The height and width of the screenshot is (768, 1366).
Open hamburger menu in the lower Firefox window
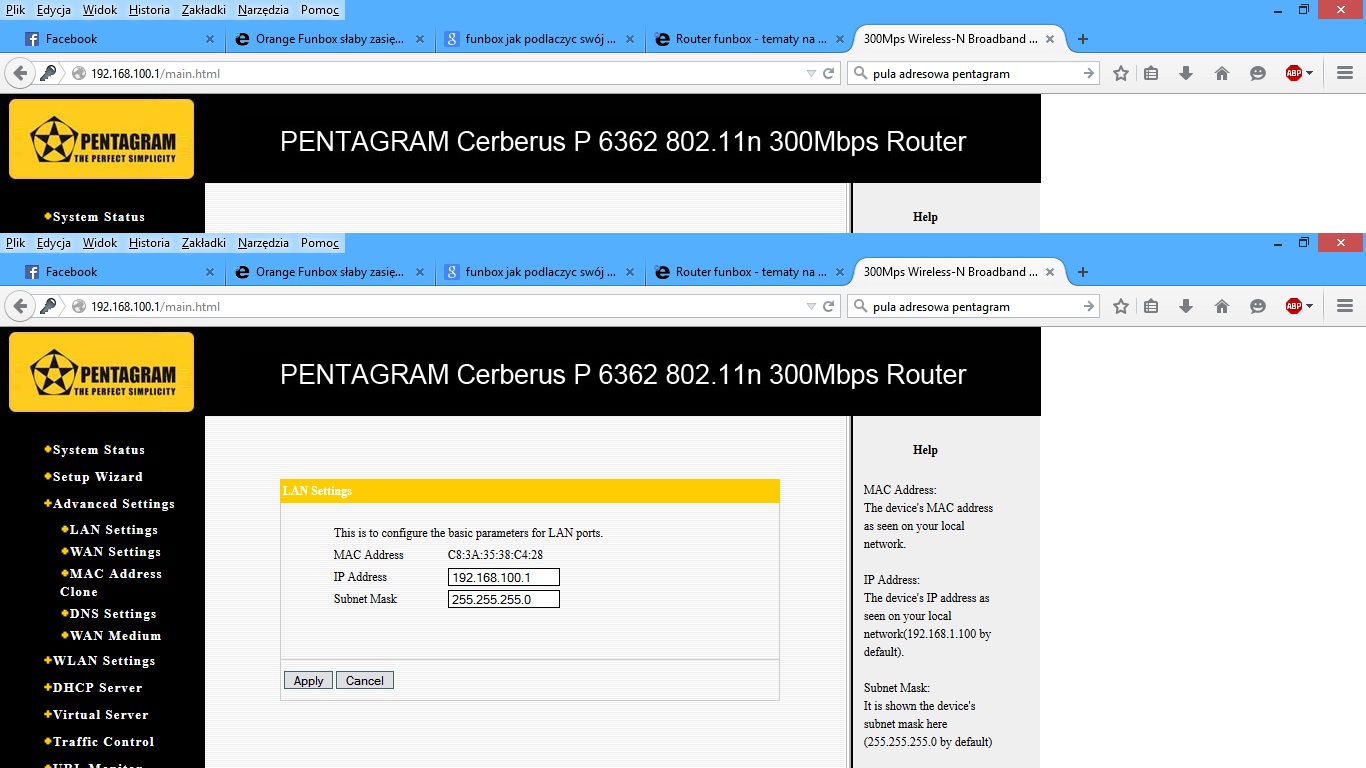(1345, 306)
